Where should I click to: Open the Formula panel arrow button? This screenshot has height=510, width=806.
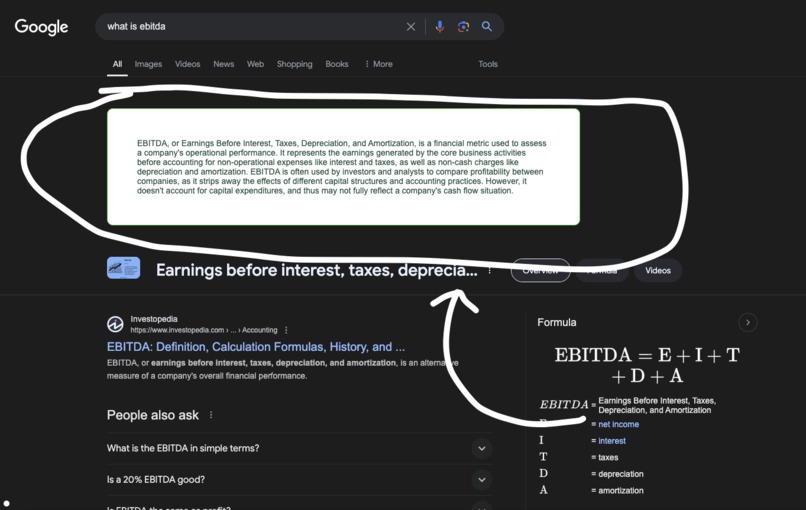[748, 322]
